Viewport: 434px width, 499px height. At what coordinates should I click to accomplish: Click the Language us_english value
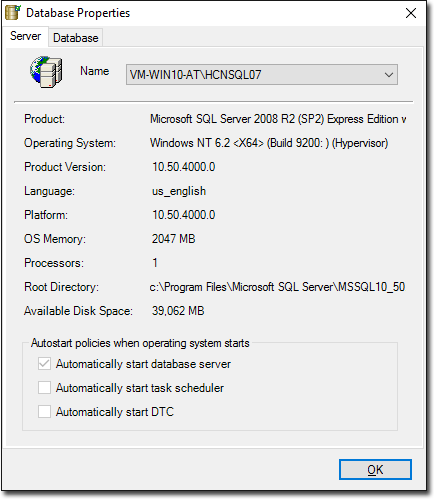[x=179, y=191]
